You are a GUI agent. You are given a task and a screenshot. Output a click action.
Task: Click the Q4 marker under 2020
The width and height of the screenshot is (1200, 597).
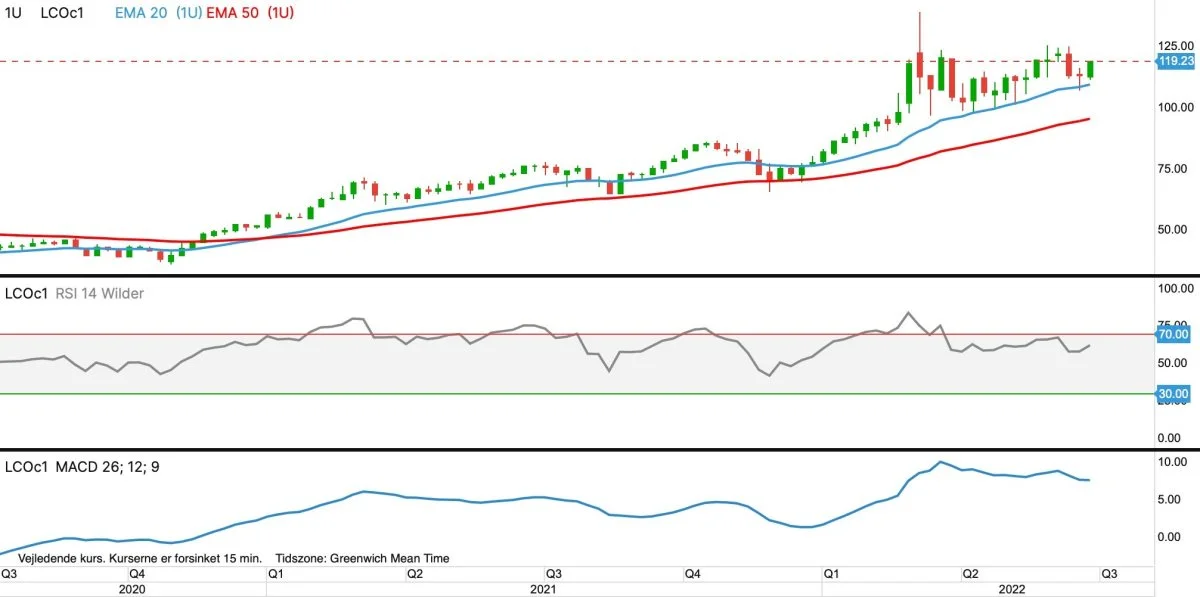pyautogui.click(x=138, y=575)
